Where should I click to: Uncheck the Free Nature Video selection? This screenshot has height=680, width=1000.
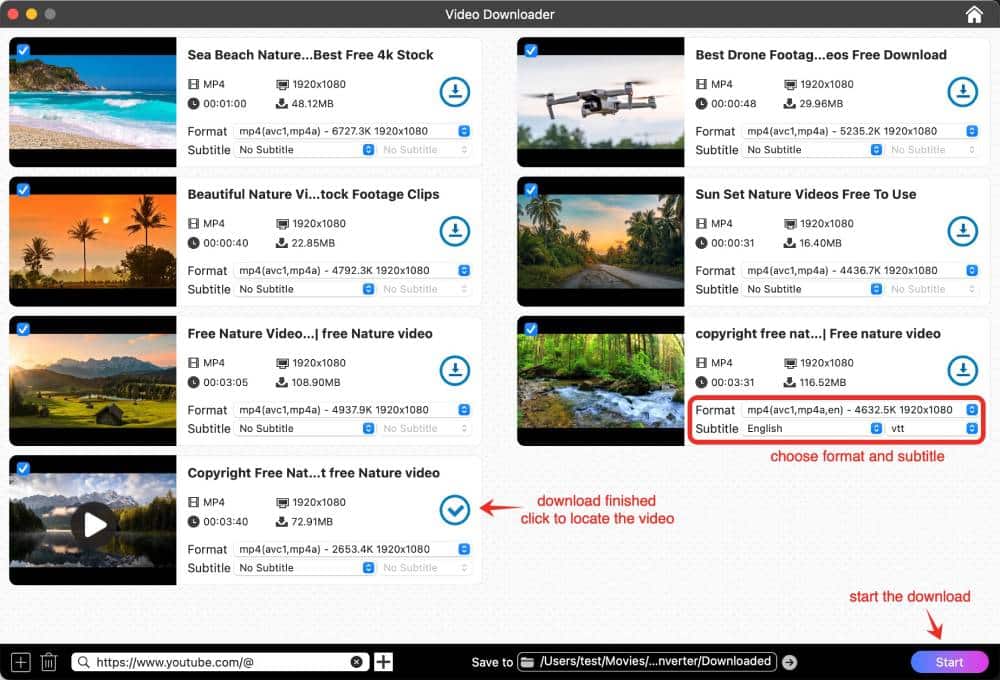(25, 328)
